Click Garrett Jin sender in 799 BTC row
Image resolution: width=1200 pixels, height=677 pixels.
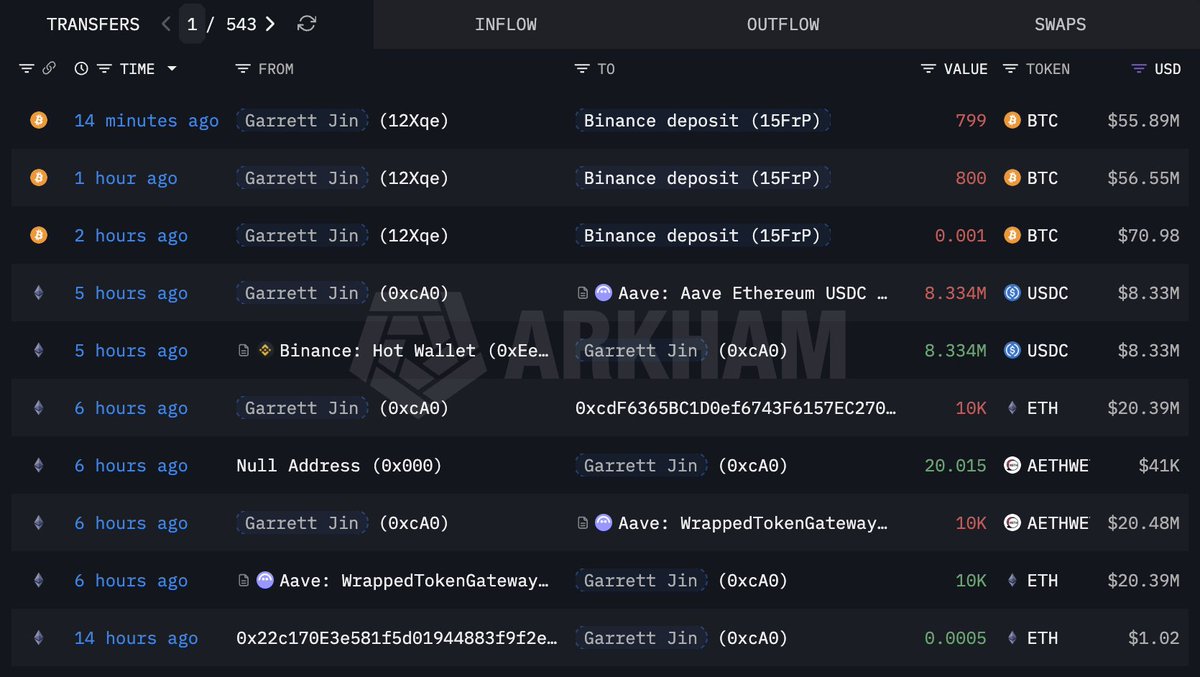(303, 120)
